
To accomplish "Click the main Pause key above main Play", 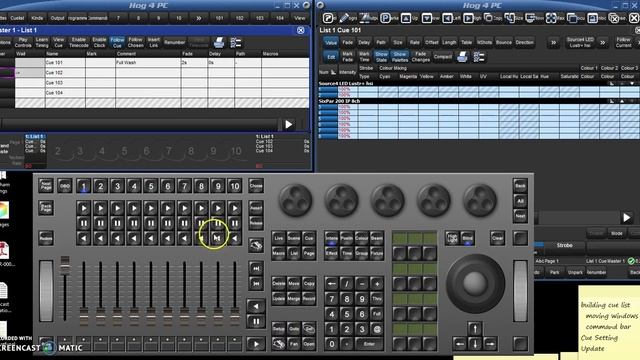I will click(256, 322).
